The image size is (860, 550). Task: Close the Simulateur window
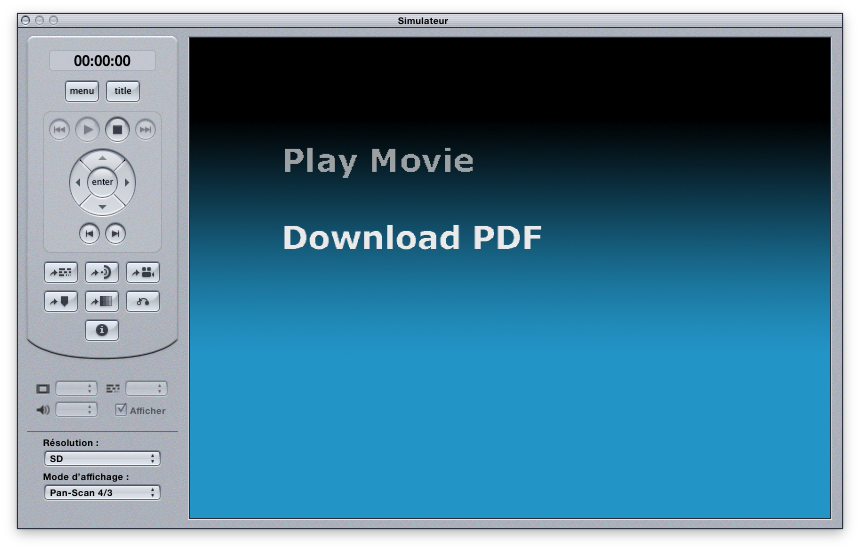pos(26,20)
